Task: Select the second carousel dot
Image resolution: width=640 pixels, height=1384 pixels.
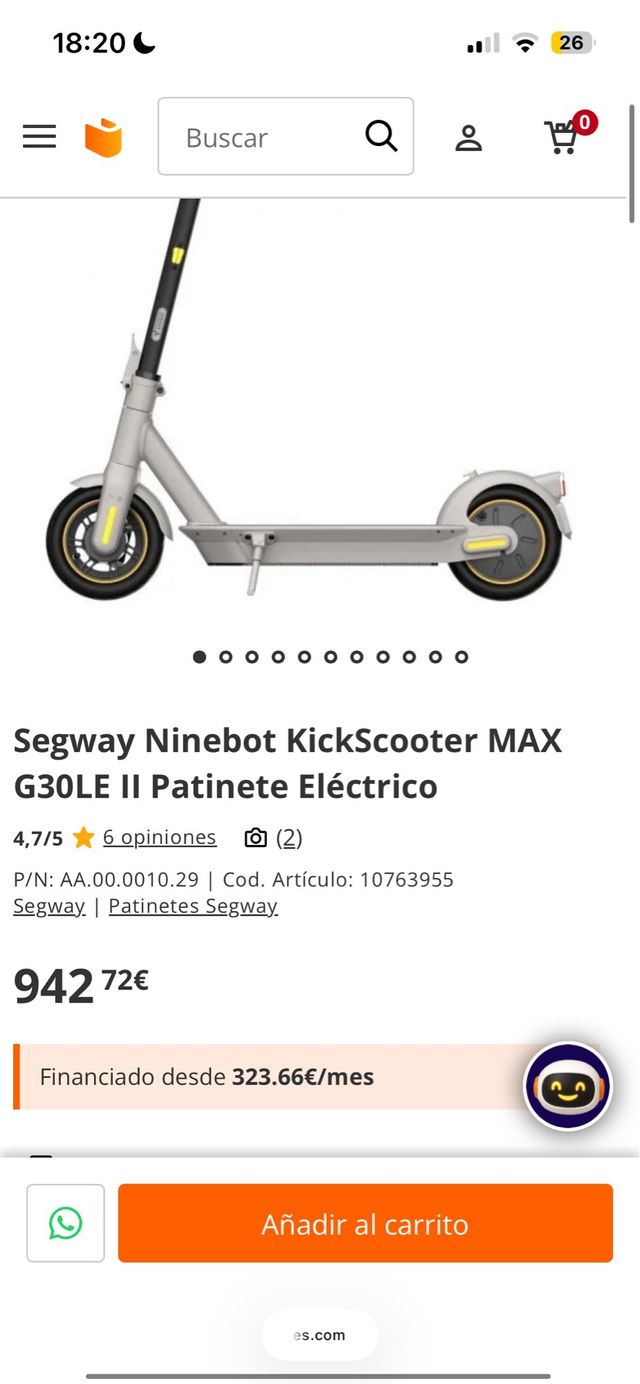Action: (x=226, y=657)
